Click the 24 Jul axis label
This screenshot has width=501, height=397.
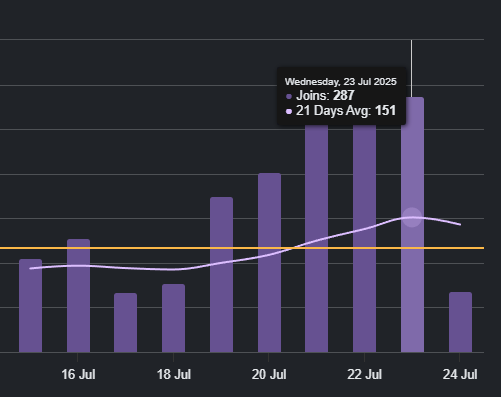tap(460, 374)
